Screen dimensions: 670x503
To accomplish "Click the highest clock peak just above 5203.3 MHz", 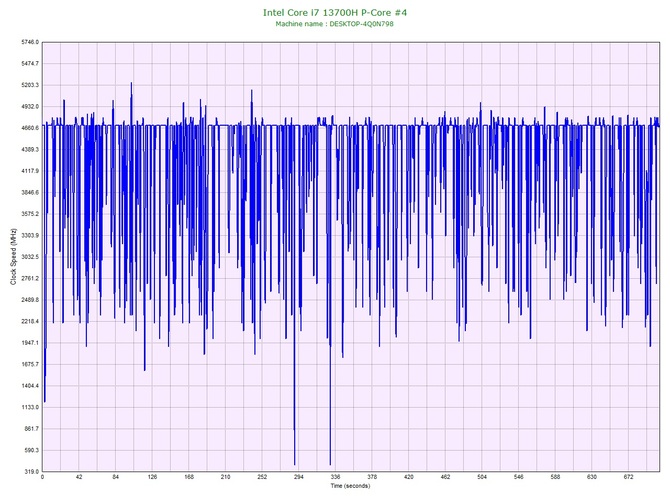I will 131,83.
